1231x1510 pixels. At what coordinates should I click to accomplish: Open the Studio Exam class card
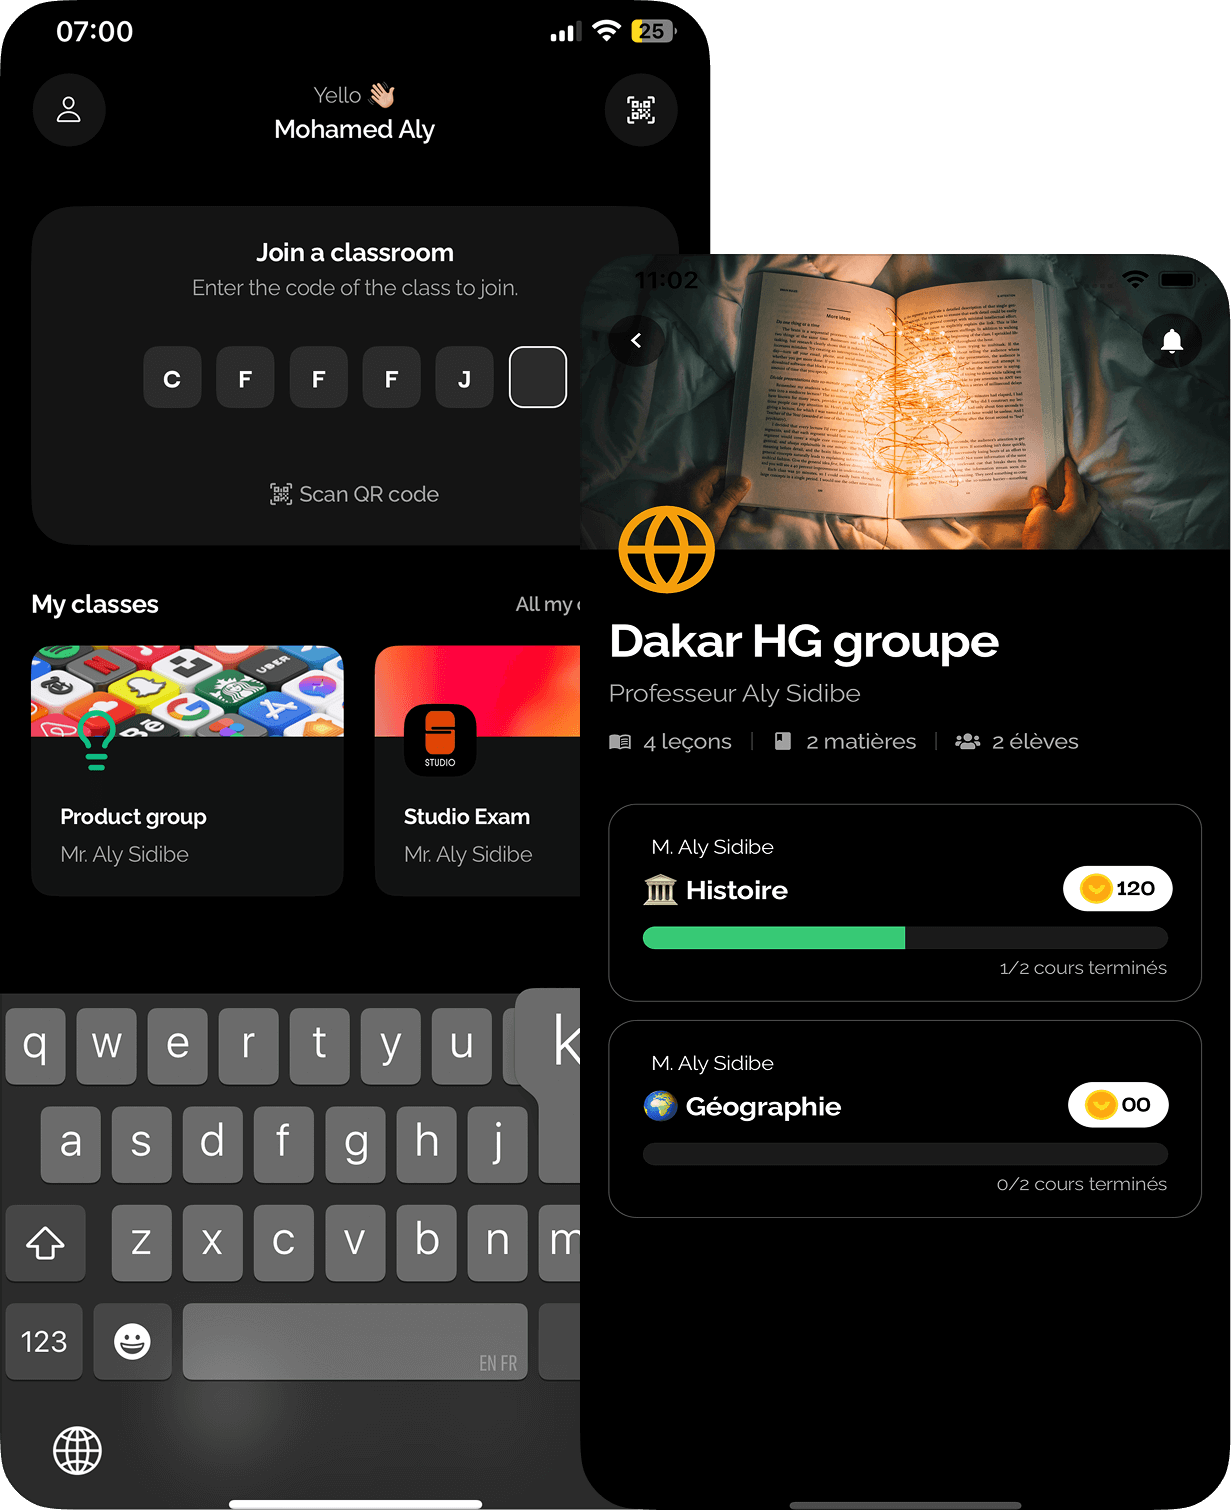click(478, 770)
